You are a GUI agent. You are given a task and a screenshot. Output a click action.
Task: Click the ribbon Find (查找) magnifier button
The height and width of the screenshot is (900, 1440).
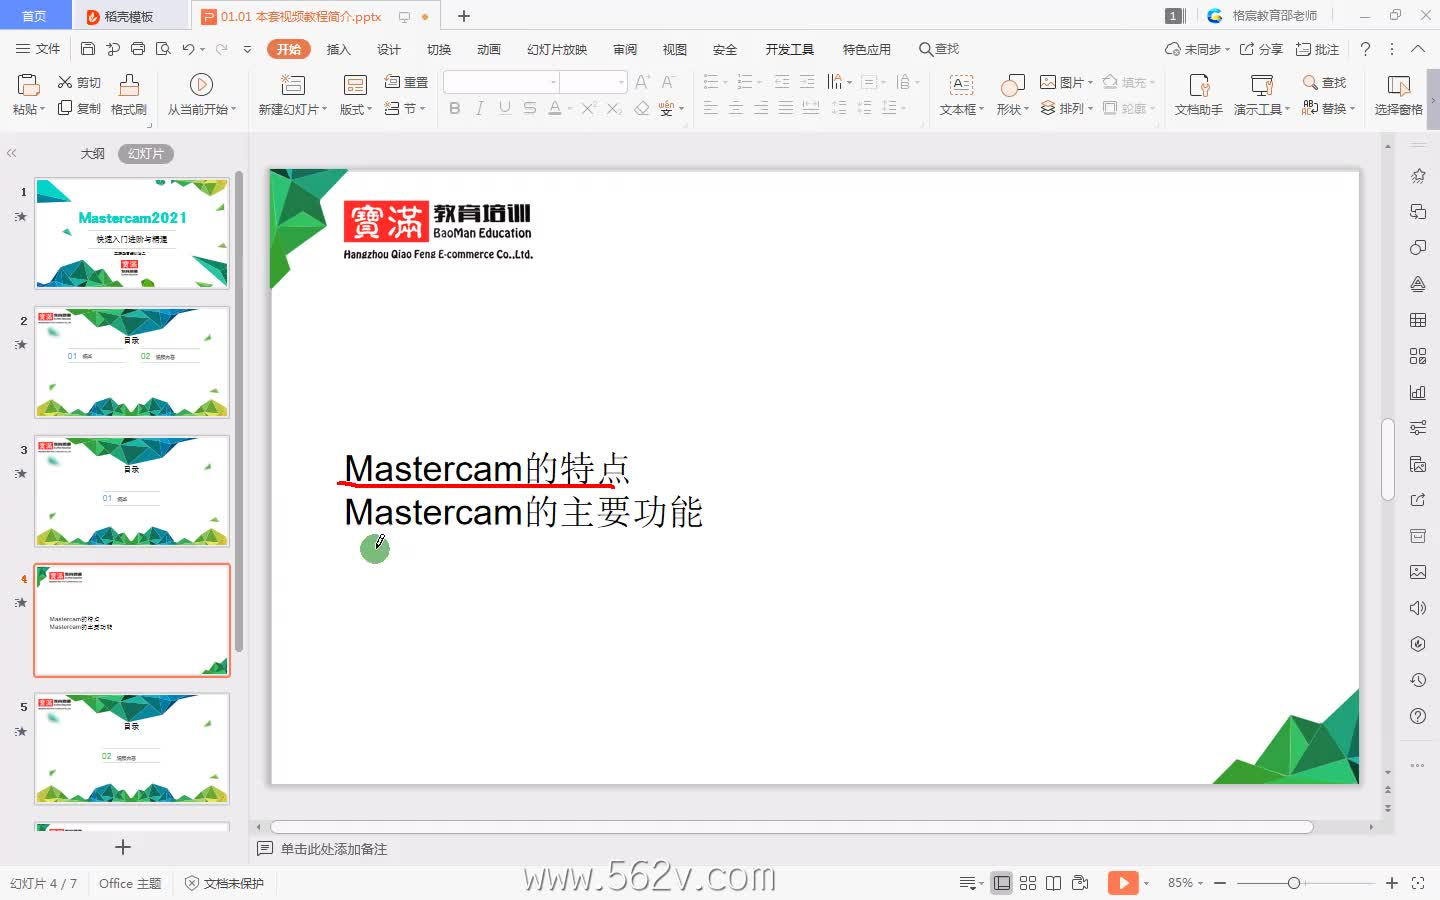pyautogui.click(x=1324, y=83)
